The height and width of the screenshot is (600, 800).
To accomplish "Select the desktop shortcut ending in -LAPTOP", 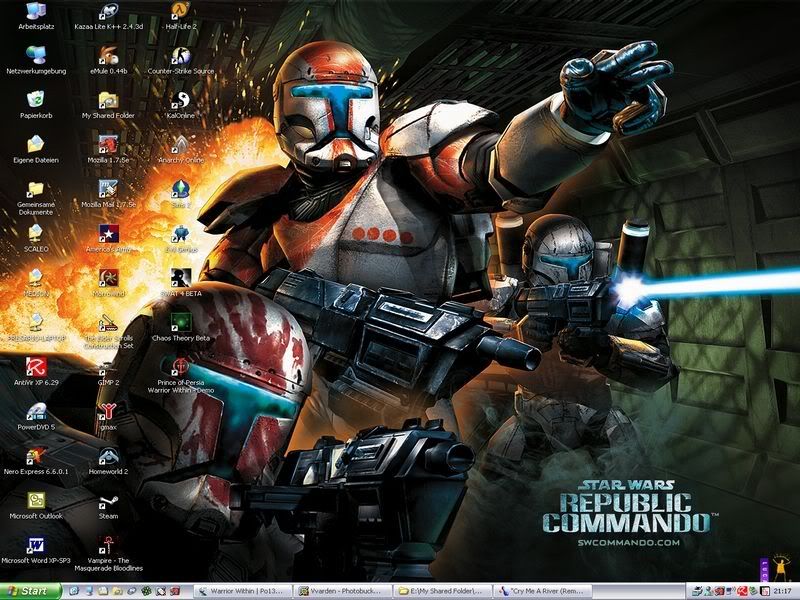I will 36,327.
